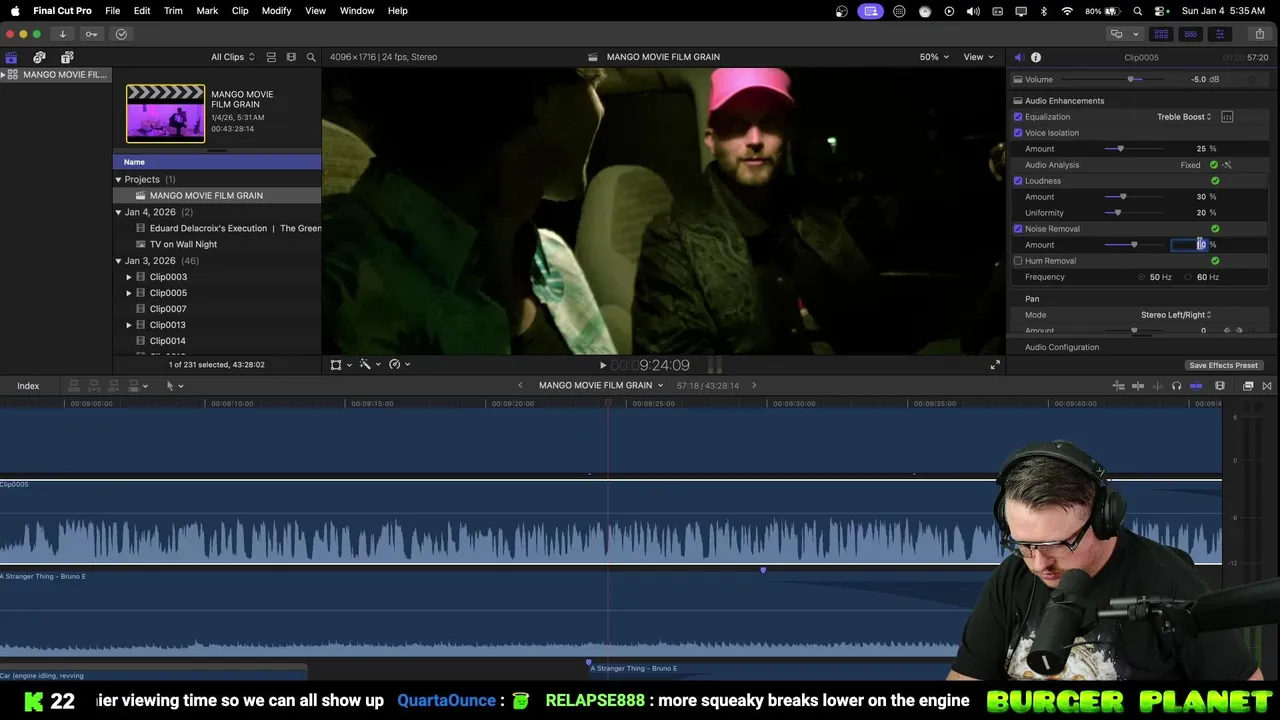Click the Share export icon

(1259, 34)
